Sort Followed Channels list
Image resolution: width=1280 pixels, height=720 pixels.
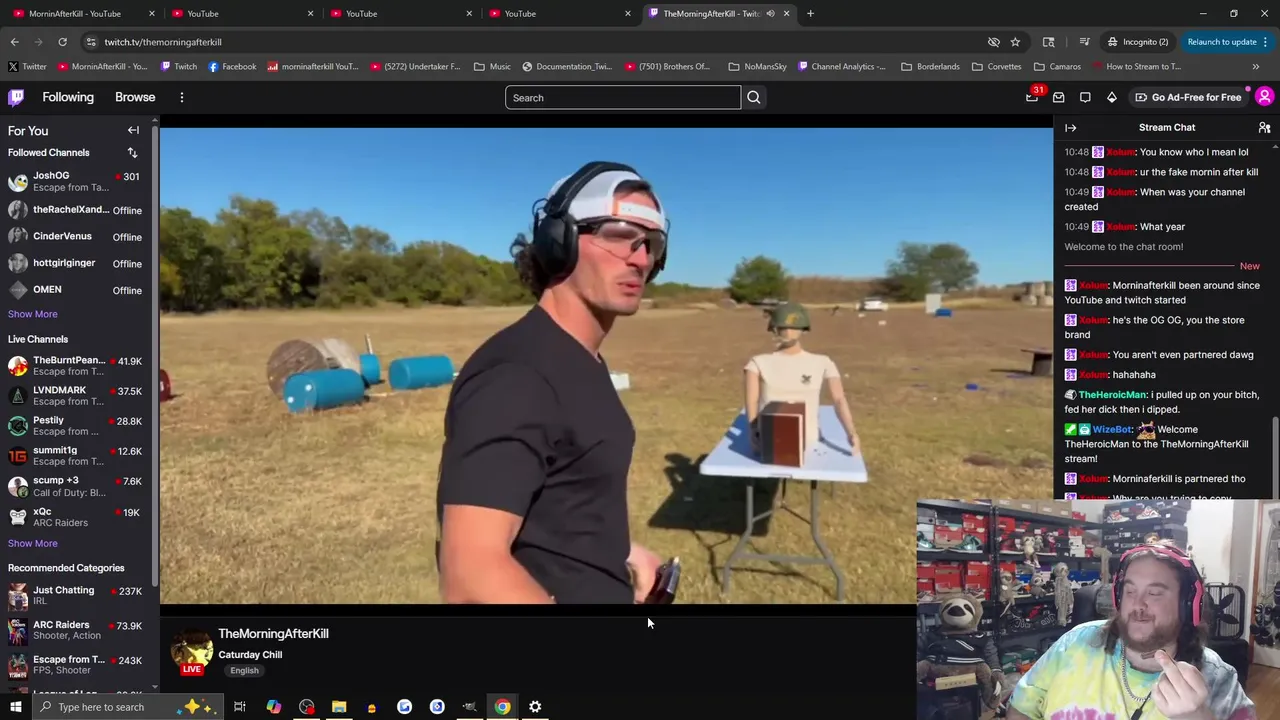pyautogui.click(x=132, y=152)
